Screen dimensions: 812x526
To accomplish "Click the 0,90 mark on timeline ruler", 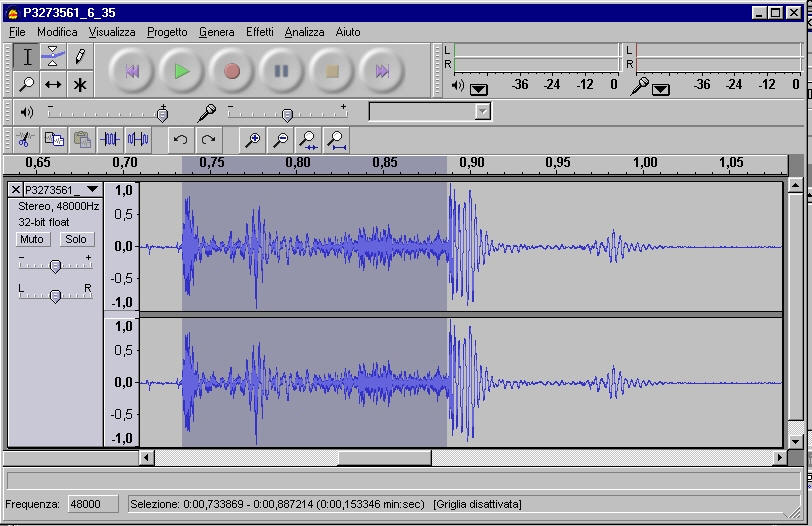I will [x=471, y=163].
